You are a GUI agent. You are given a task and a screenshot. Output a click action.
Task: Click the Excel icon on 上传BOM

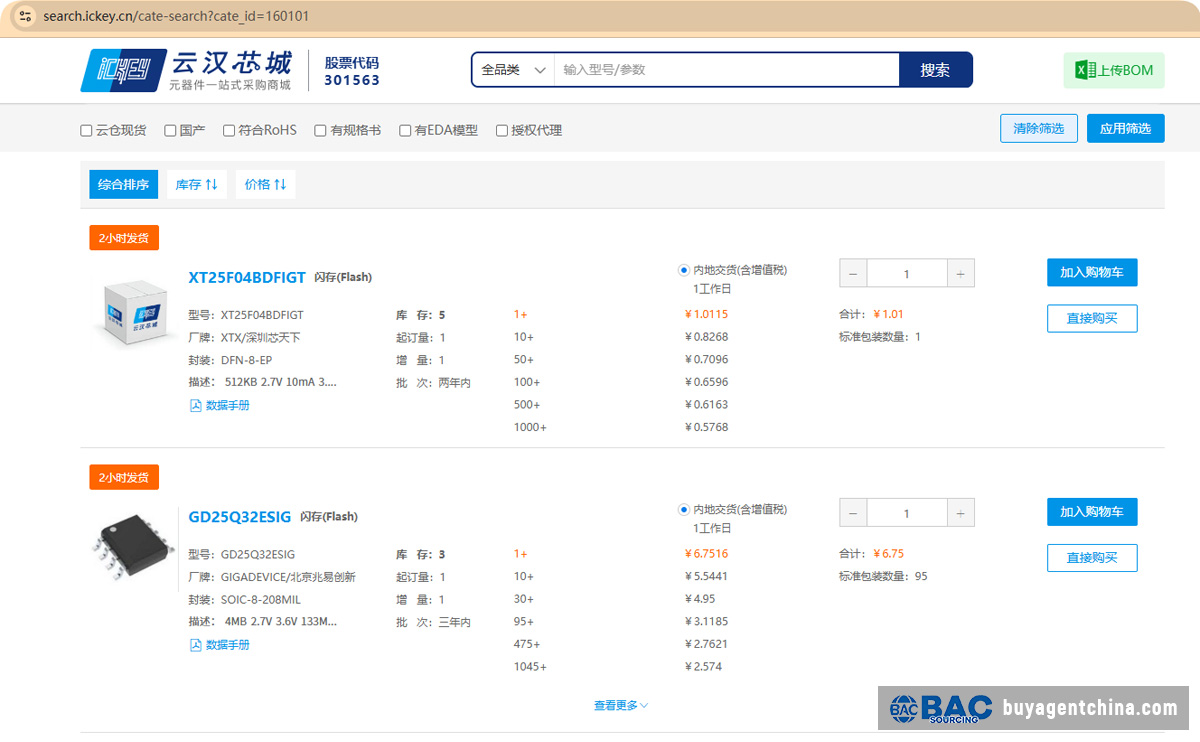click(1084, 70)
